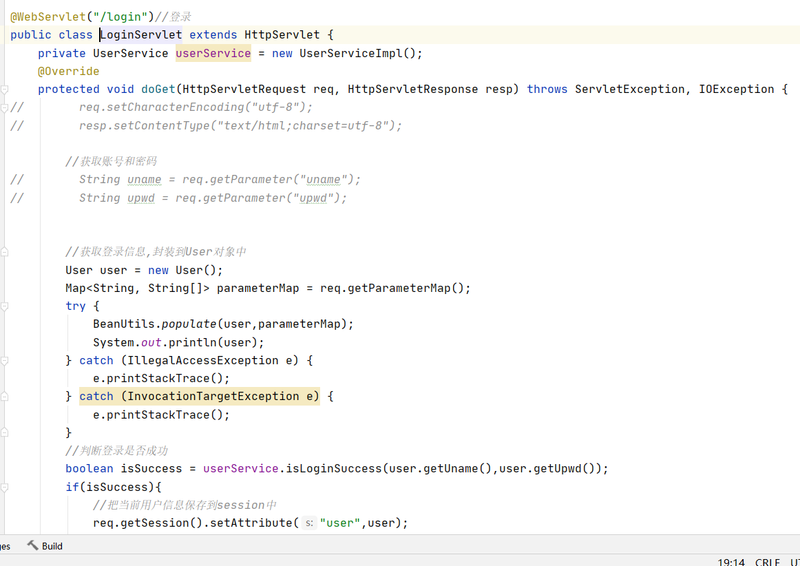The width and height of the screenshot is (800, 566).
Task: Collapse the IllegalAccessException catch fold marker
Action: click(4, 361)
